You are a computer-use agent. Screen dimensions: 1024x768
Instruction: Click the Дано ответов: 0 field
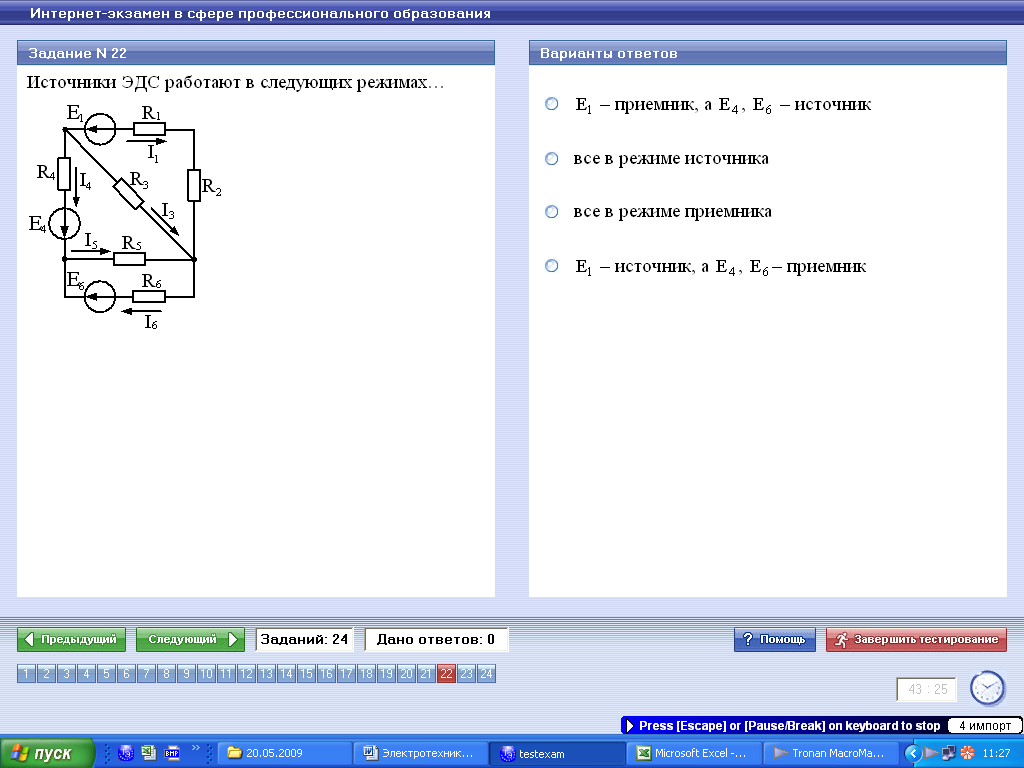[x=436, y=639]
